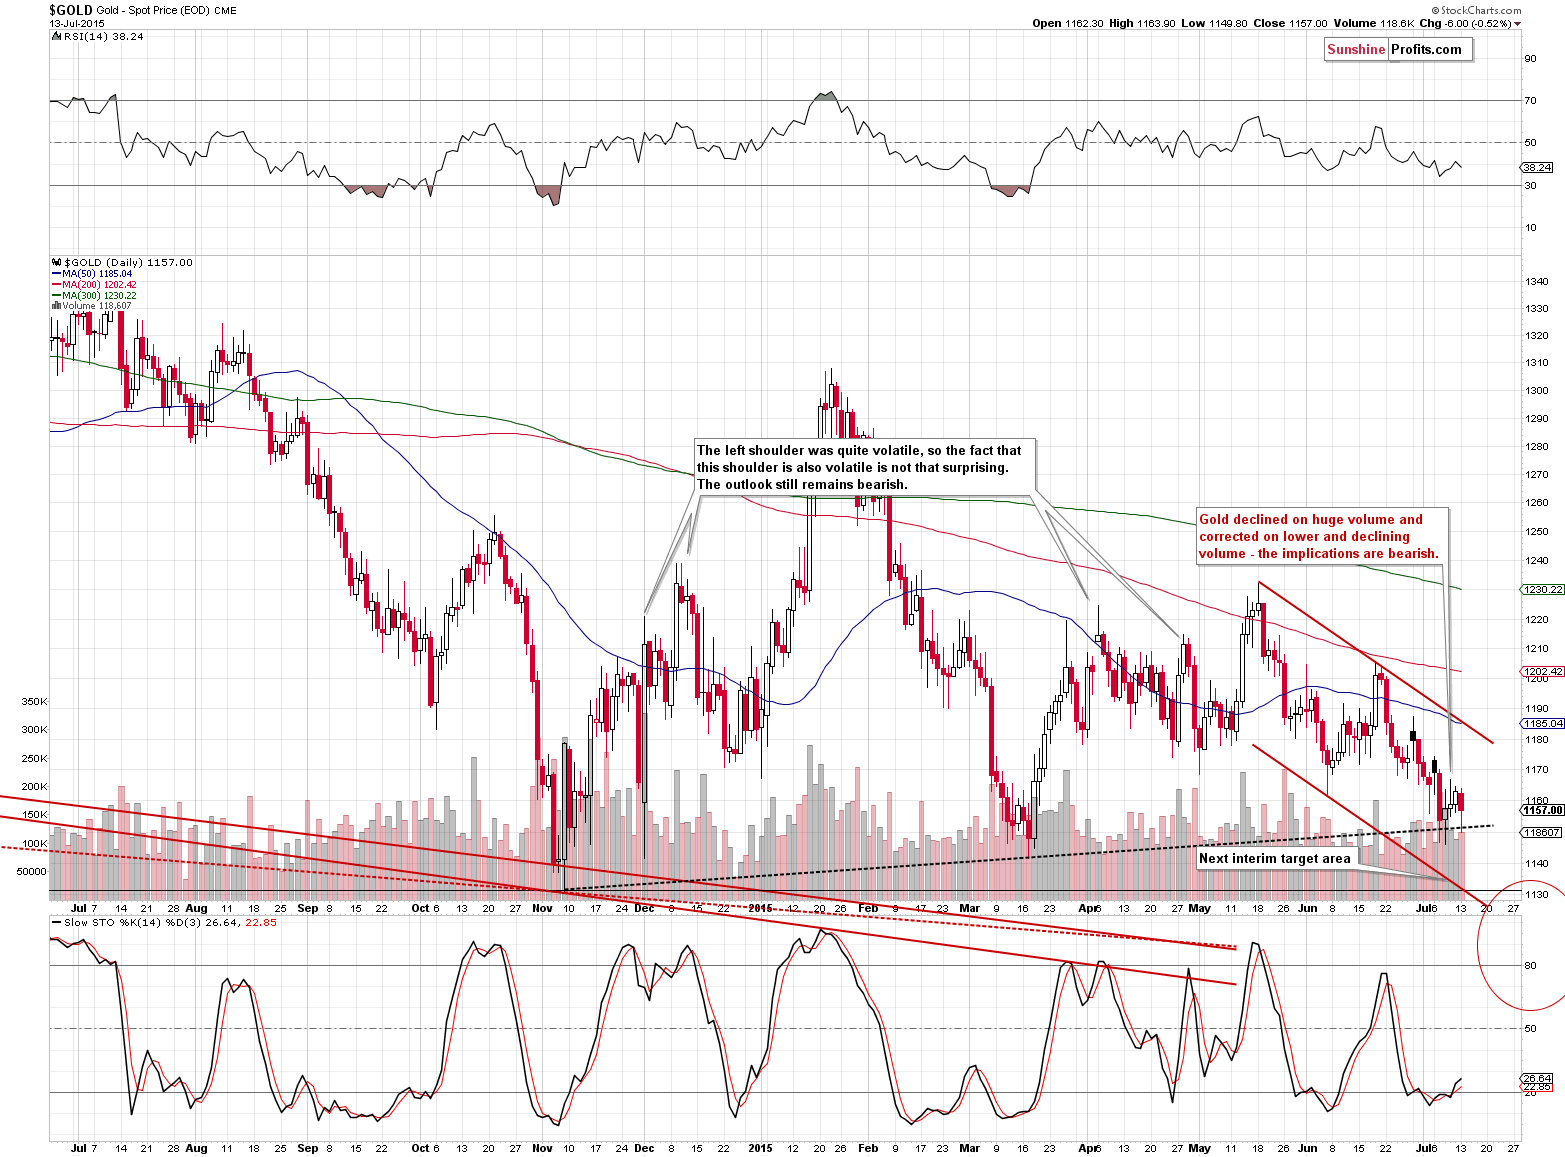
Task: Click the Volume 118,607 legend text
Action: pos(97,306)
